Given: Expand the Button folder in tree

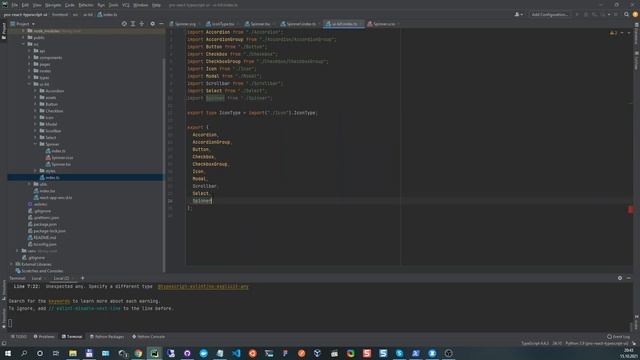Looking at the screenshot, I should point(36,104).
